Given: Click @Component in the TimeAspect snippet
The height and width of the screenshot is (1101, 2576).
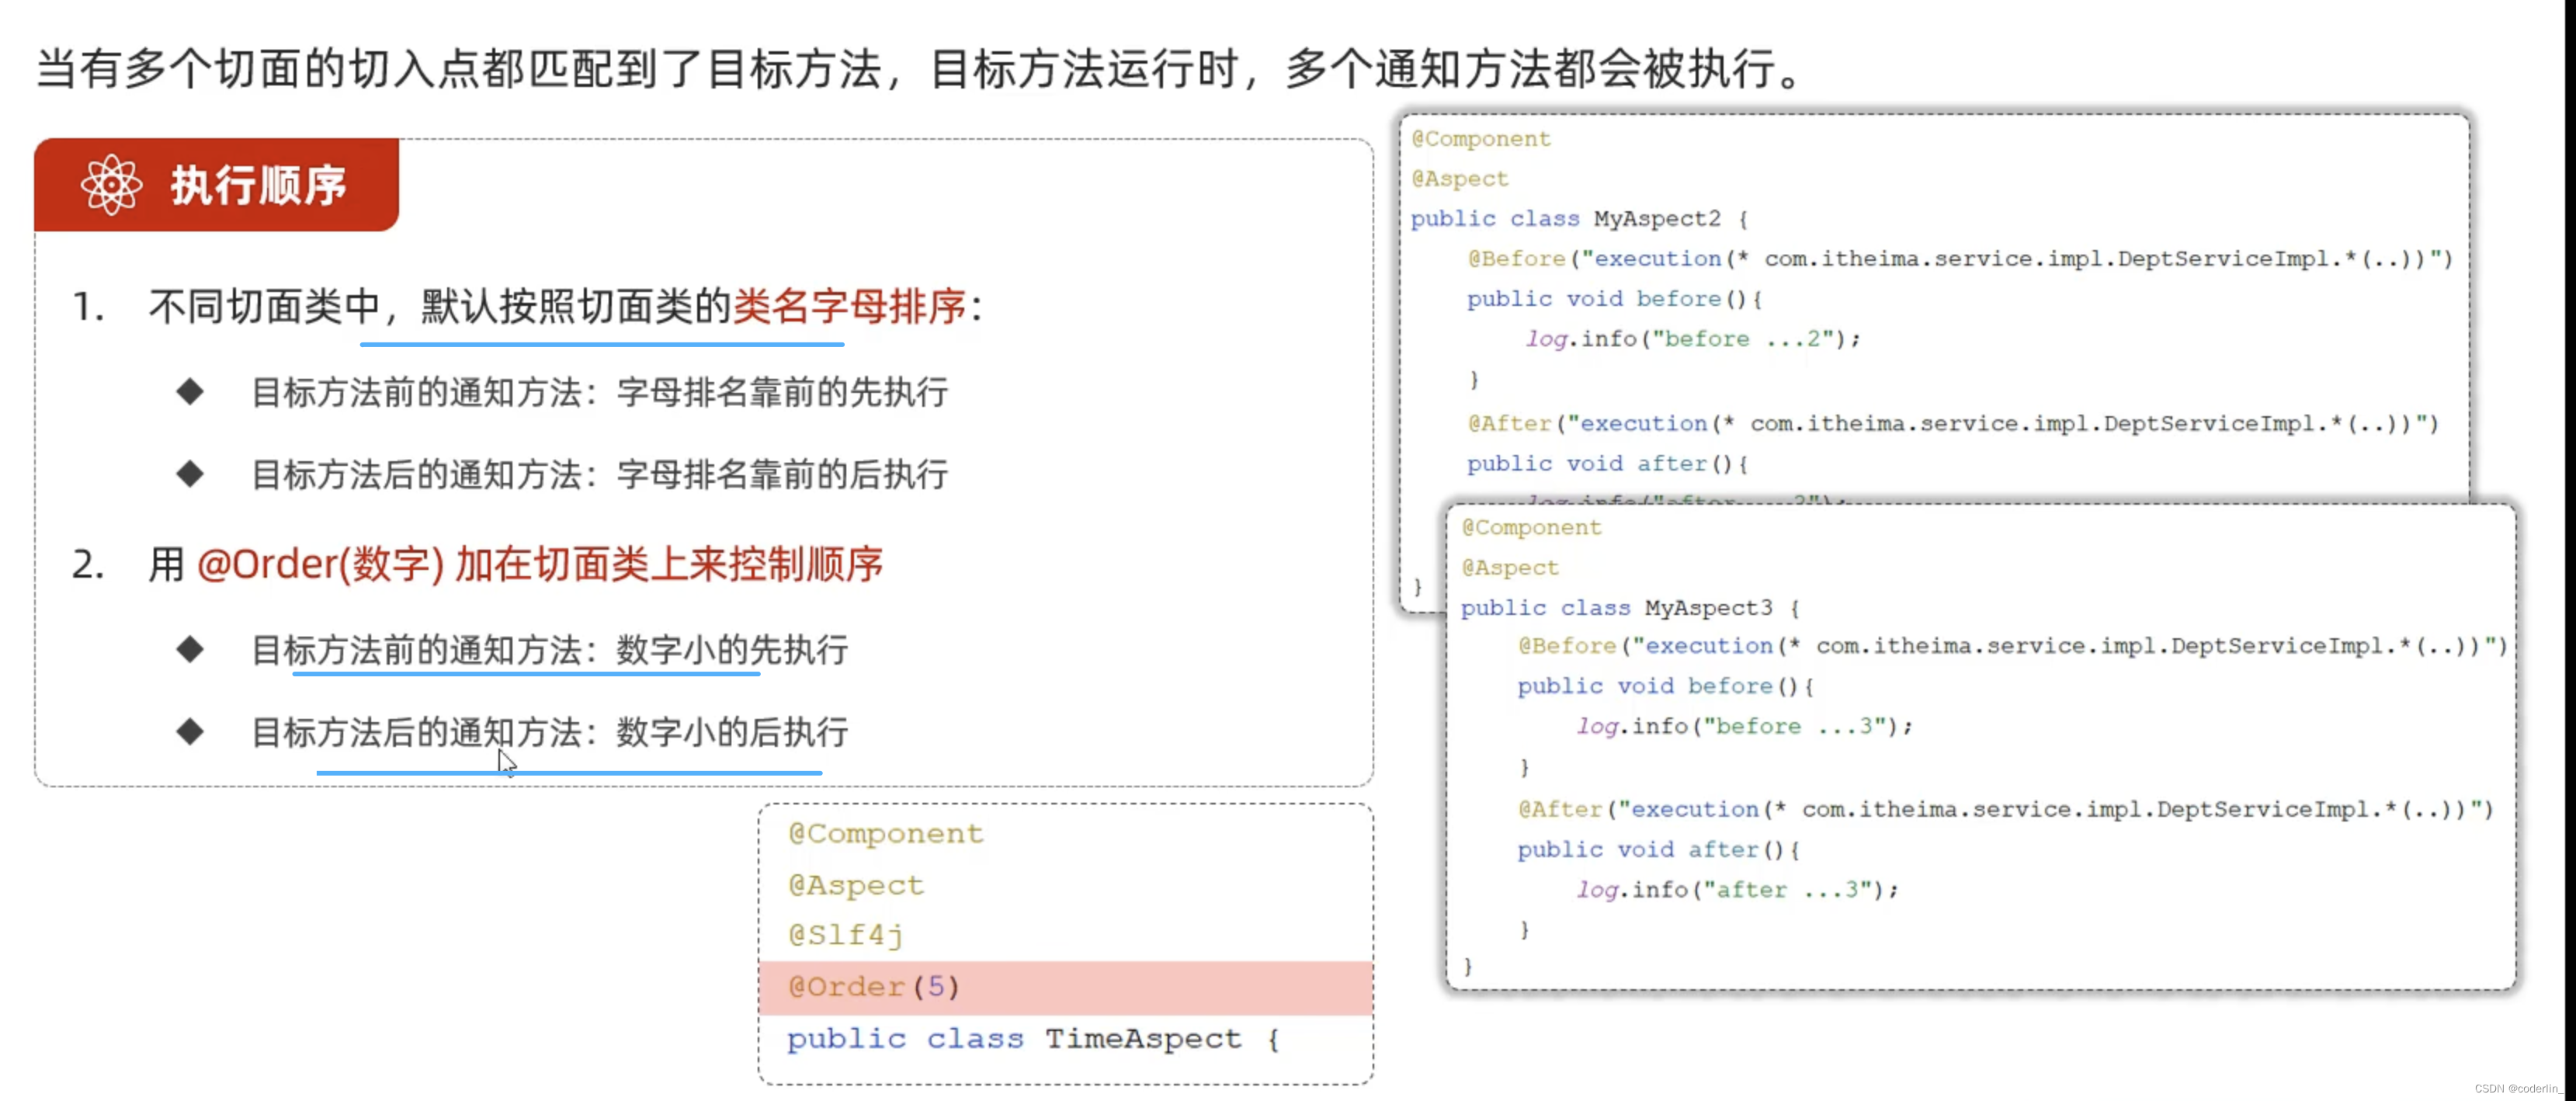Looking at the screenshot, I should click(x=886, y=833).
